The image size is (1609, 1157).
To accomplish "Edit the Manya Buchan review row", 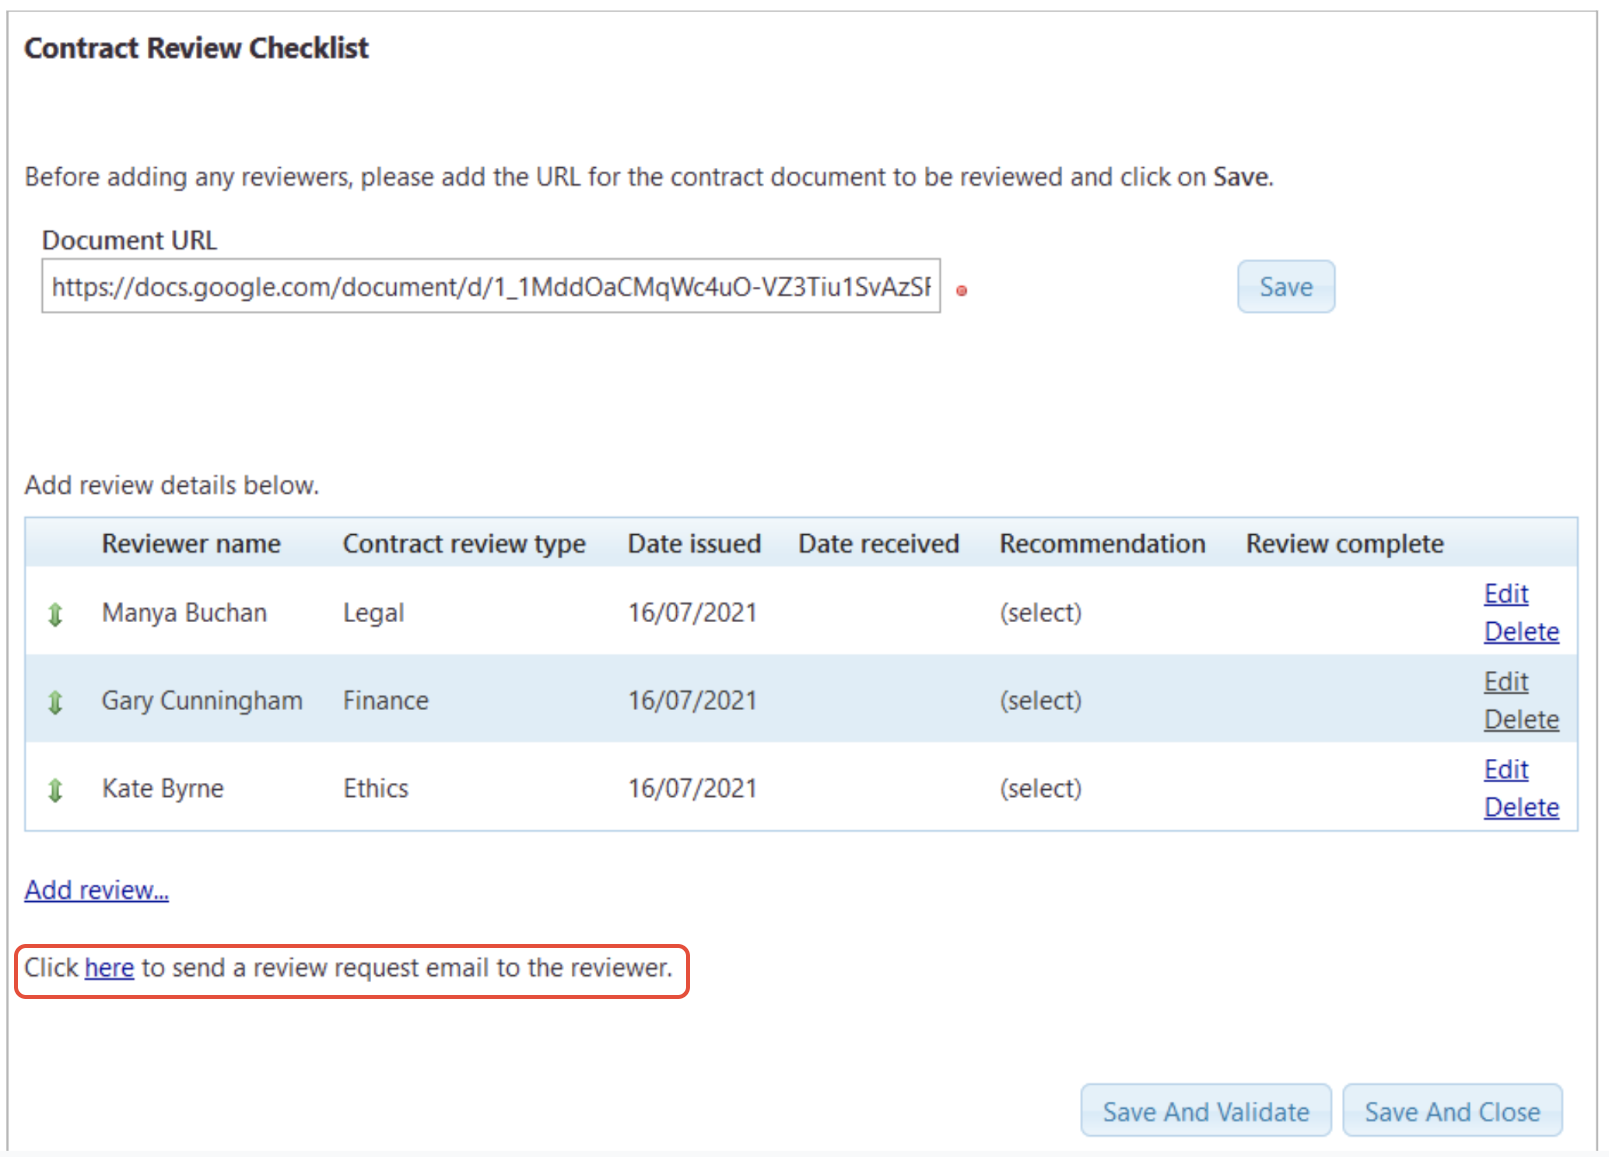I will pyautogui.click(x=1505, y=594).
